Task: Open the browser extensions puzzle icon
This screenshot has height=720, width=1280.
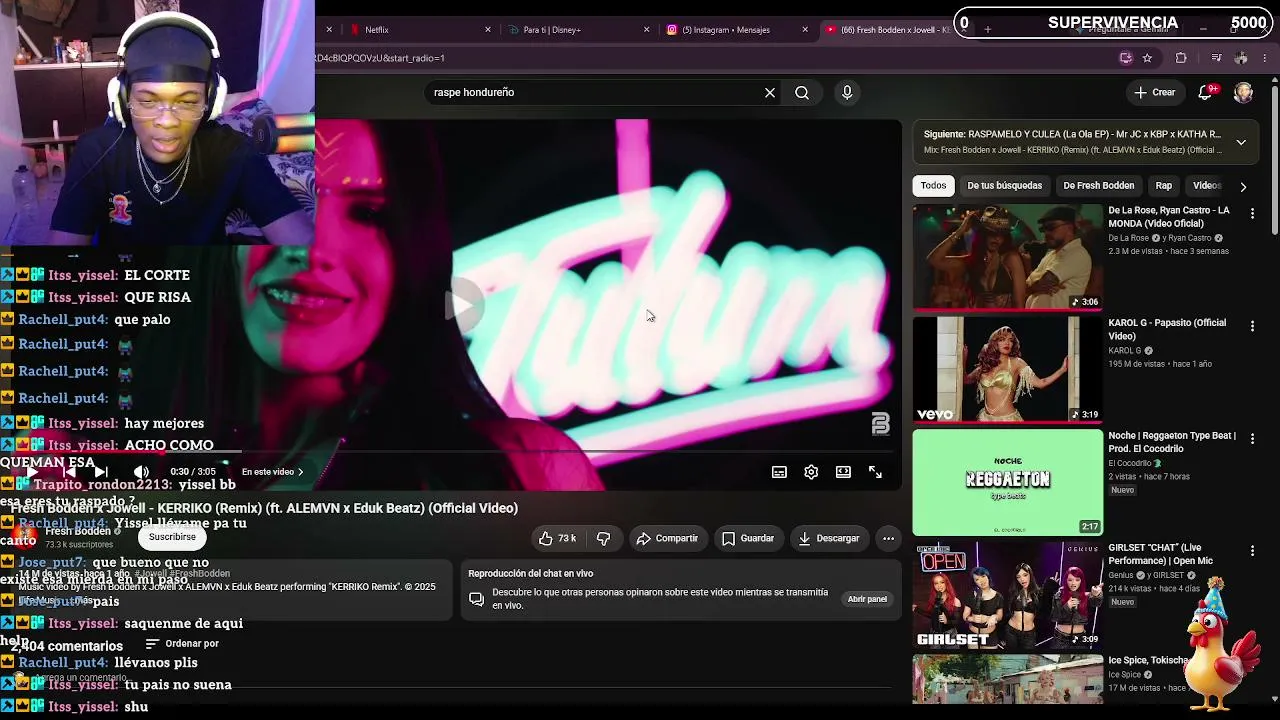Action: tap(1181, 58)
